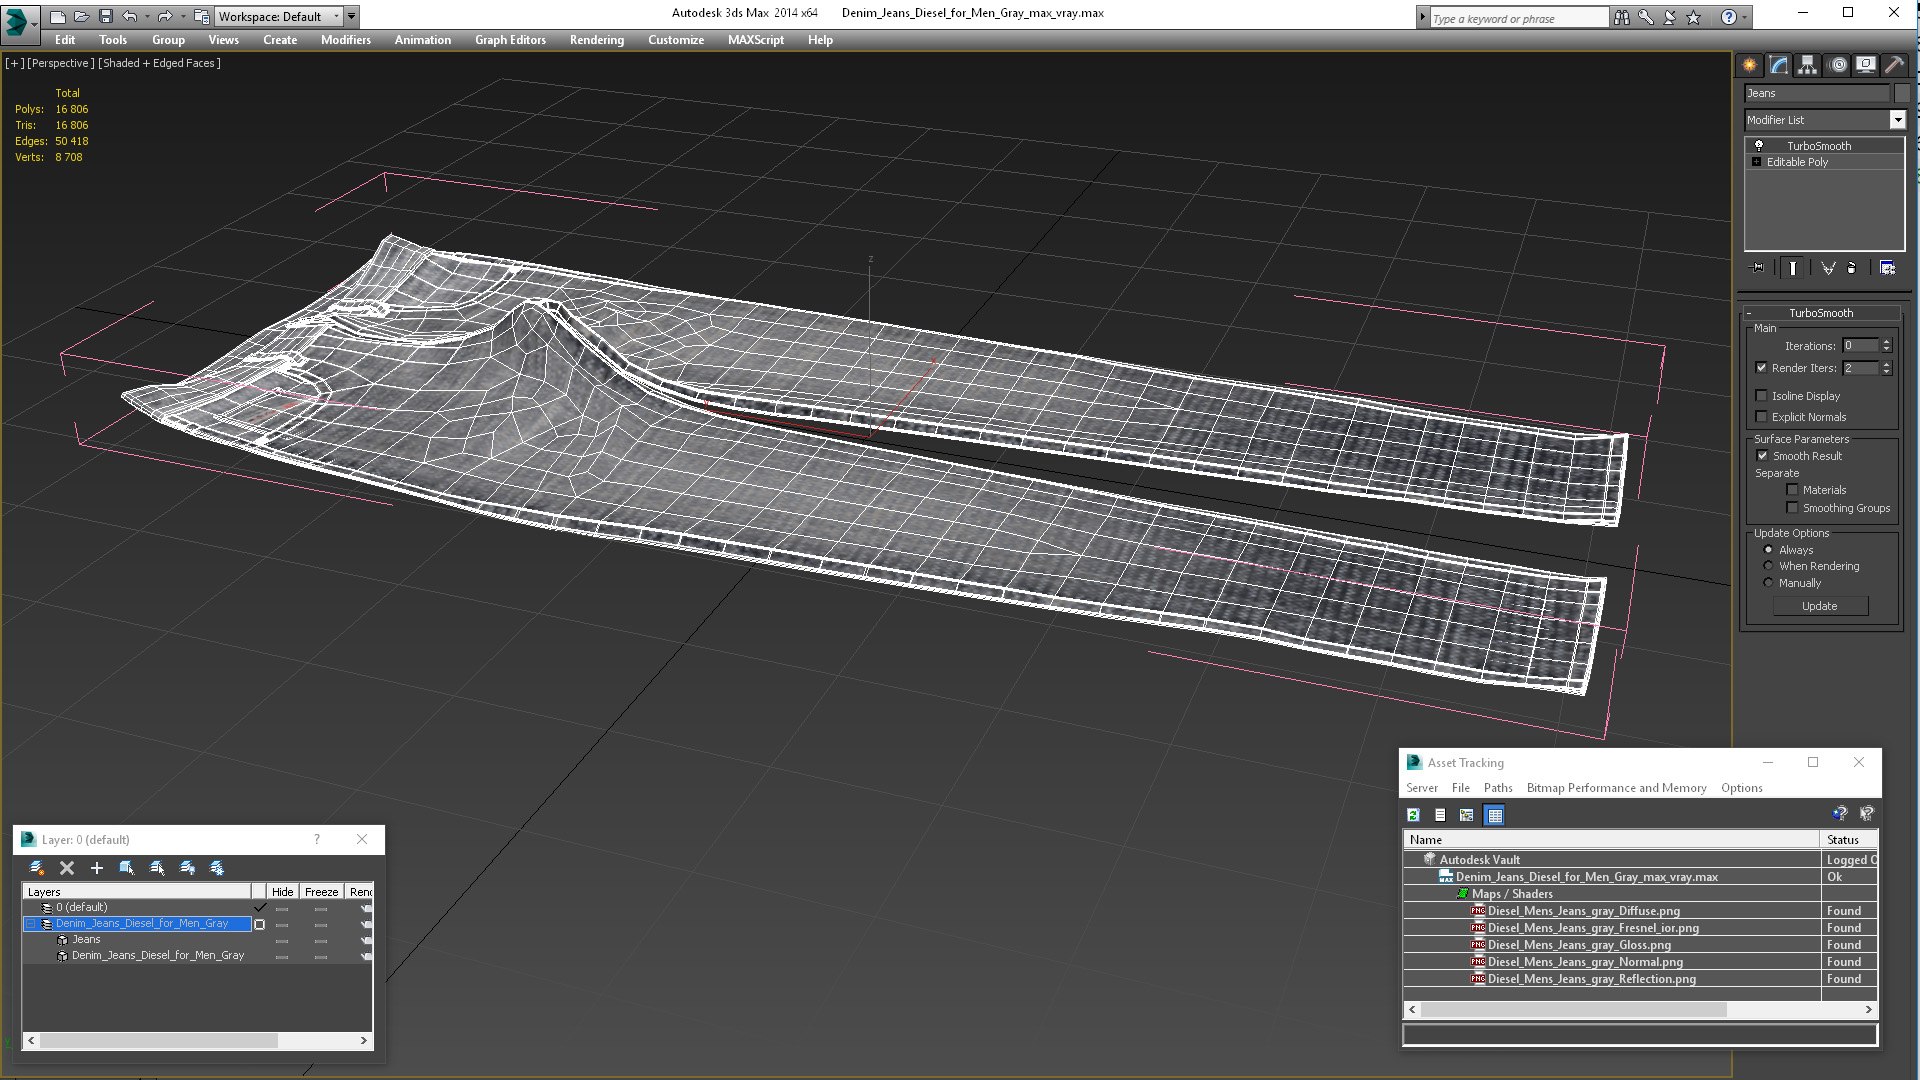Open the Modifier List dropdown
1920x1080 pixels.
click(x=1897, y=120)
